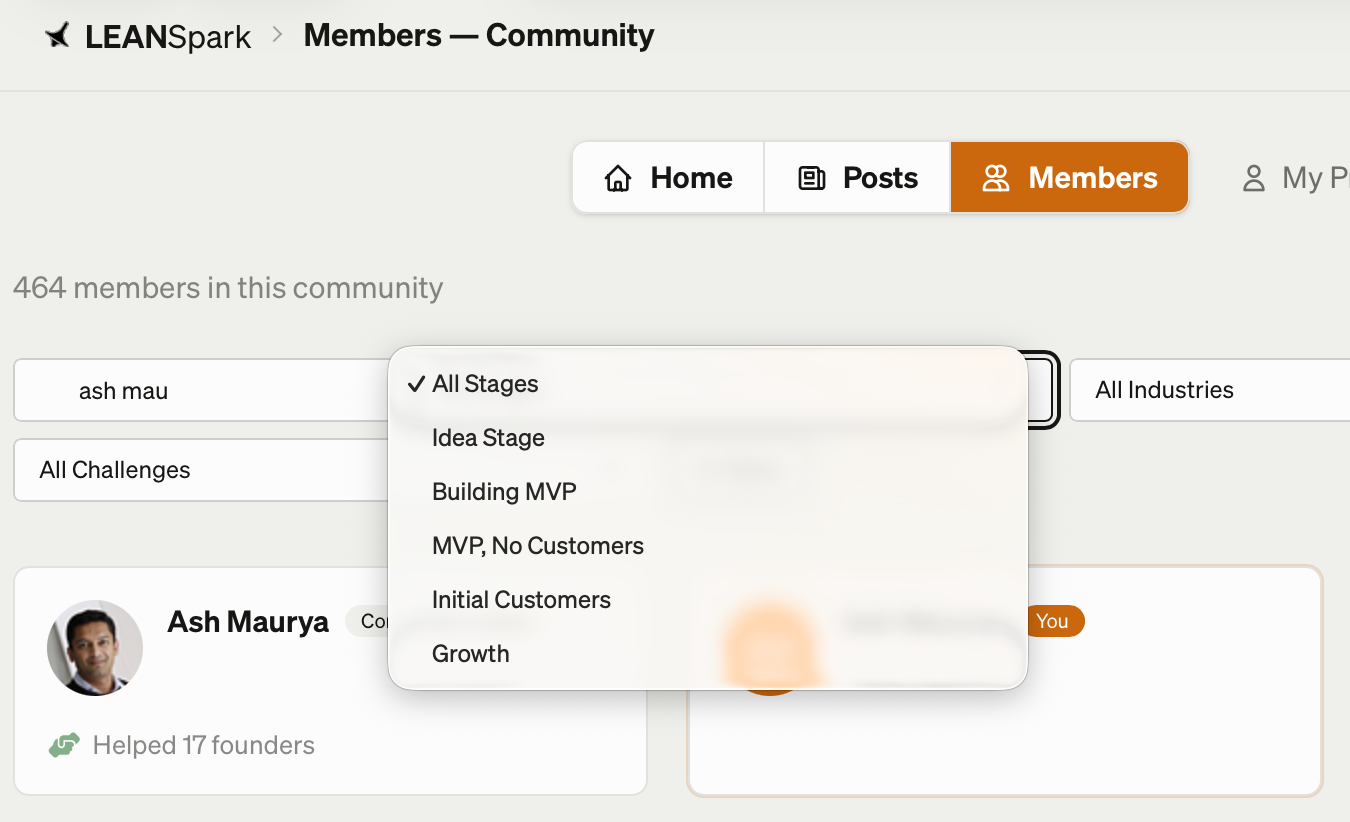Click the Ash Maurya member name
This screenshot has width=1350, height=822.
248,621
